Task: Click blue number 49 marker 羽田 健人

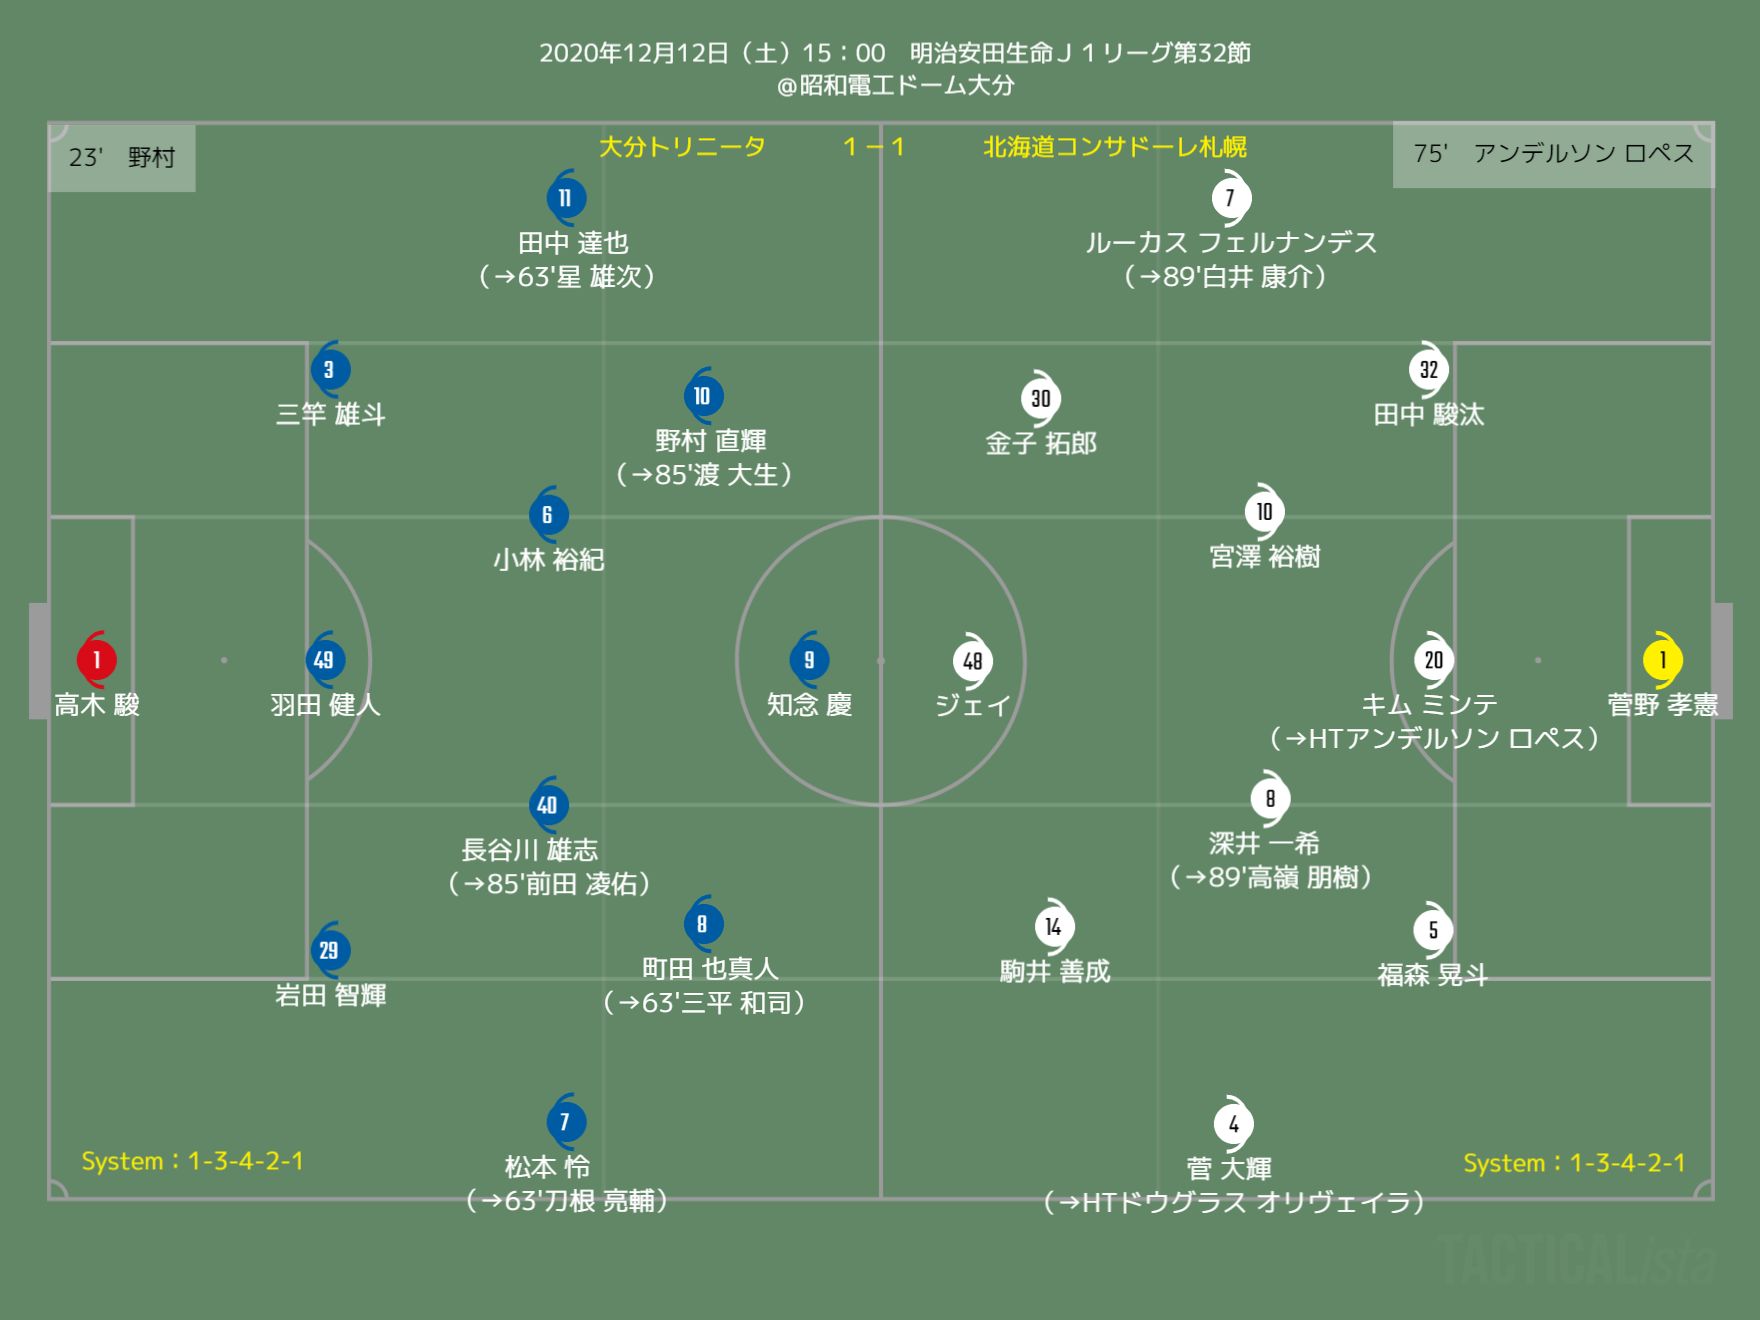Action: point(324,659)
